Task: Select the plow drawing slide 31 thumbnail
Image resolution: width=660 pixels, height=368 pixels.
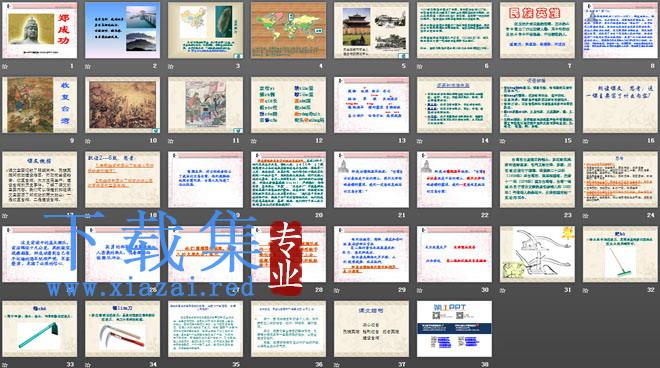Action: [537, 254]
